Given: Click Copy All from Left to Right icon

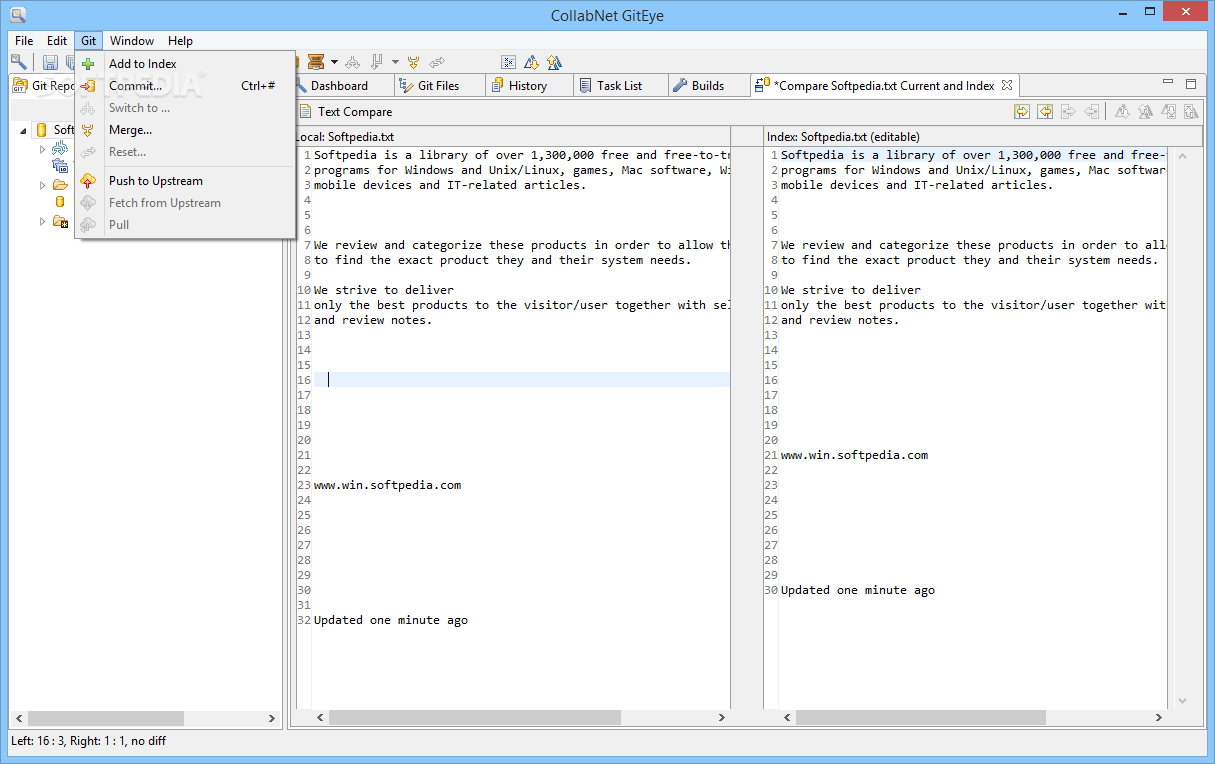Looking at the screenshot, I should (x=1022, y=112).
